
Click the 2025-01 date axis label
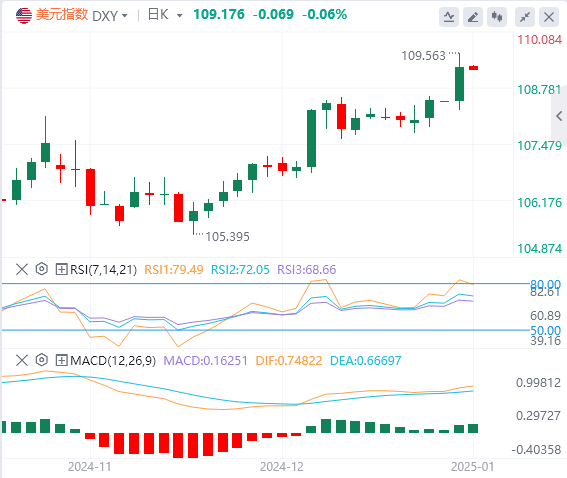click(x=472, y=467)
